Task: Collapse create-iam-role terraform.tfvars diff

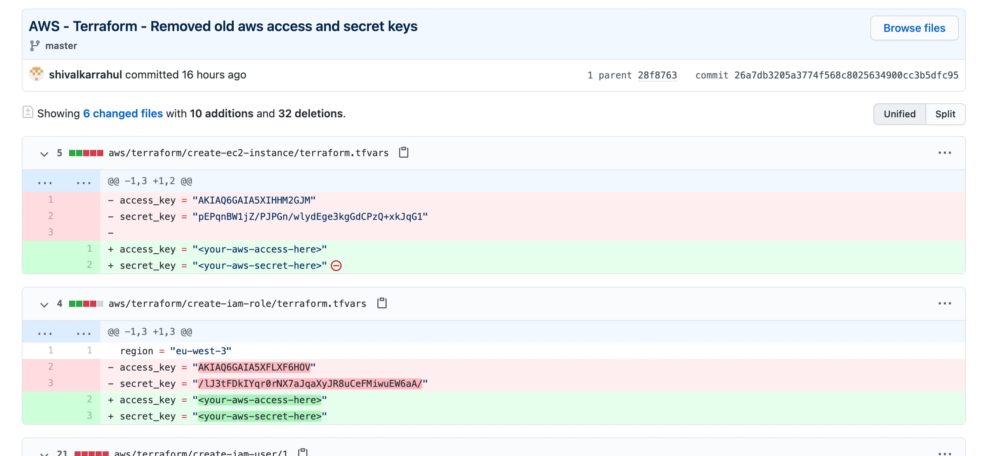Action: [x=44, y=304]
